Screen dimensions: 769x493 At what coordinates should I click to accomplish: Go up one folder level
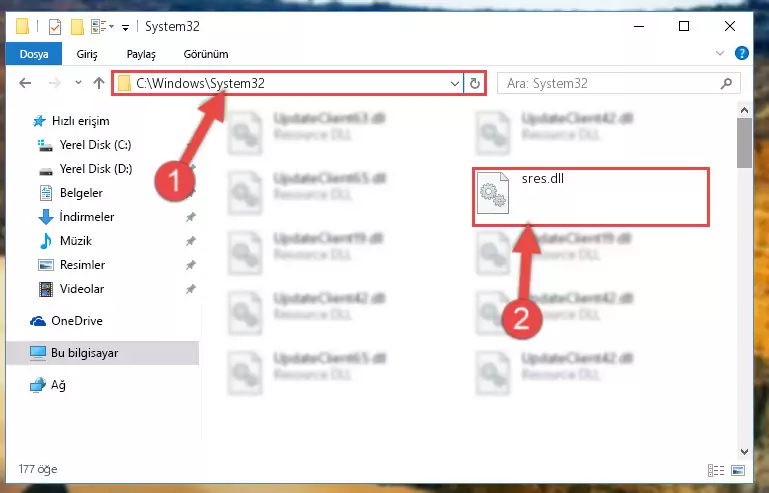(99, 83)
